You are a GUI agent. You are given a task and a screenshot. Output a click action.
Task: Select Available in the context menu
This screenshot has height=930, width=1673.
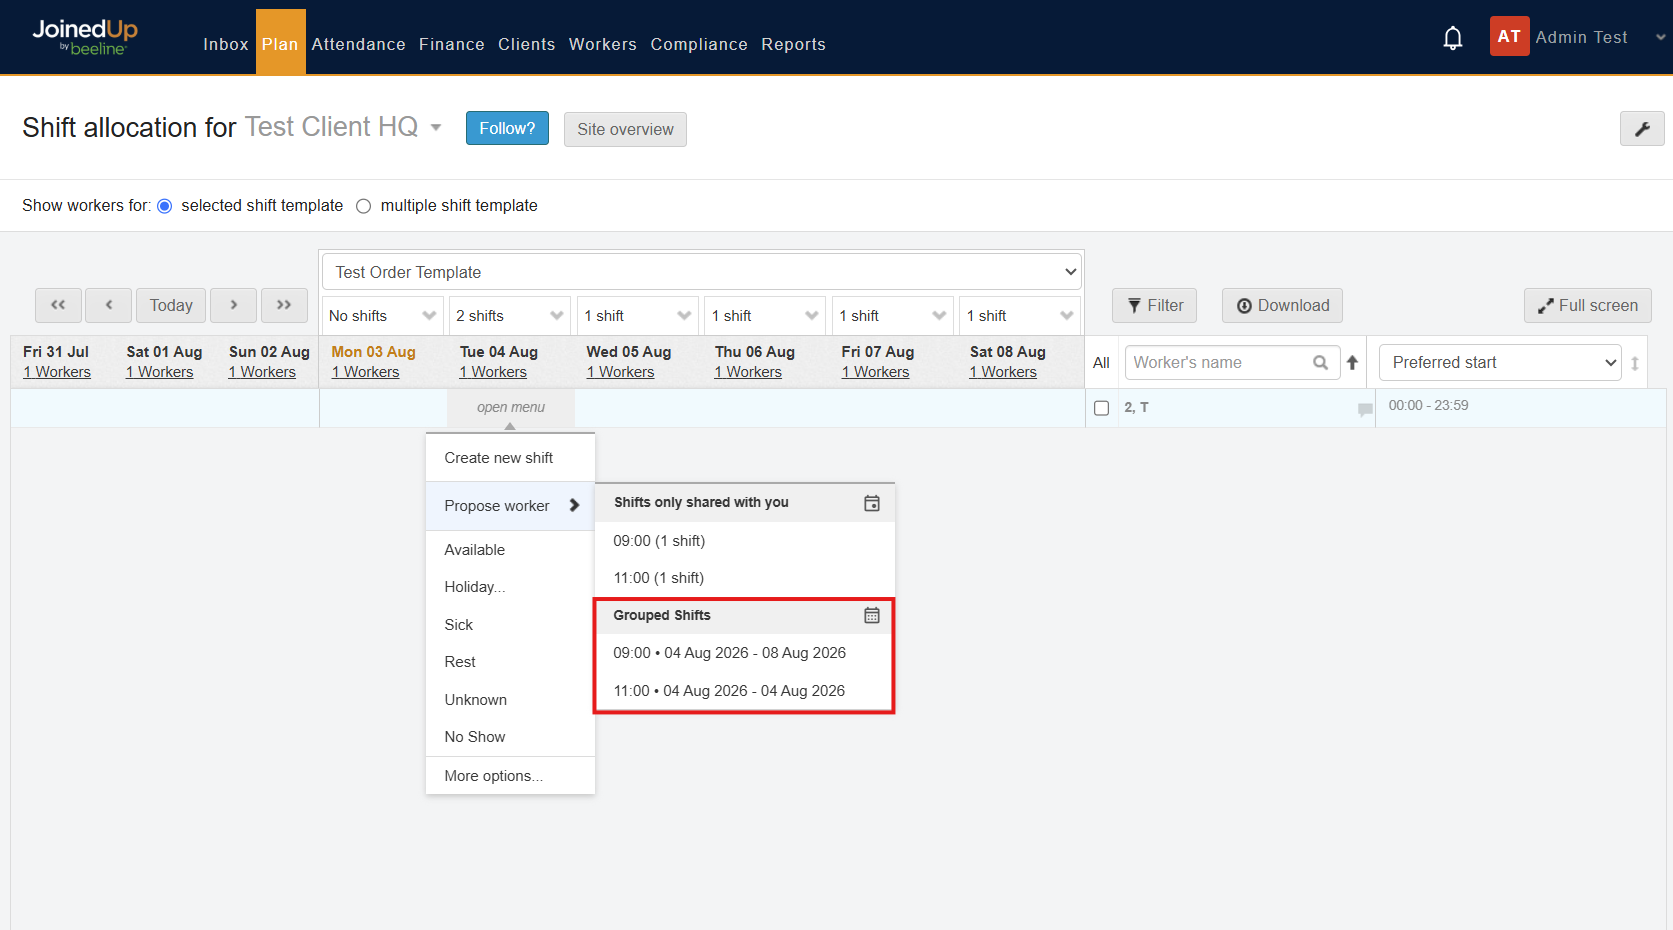tap(510, 550)
